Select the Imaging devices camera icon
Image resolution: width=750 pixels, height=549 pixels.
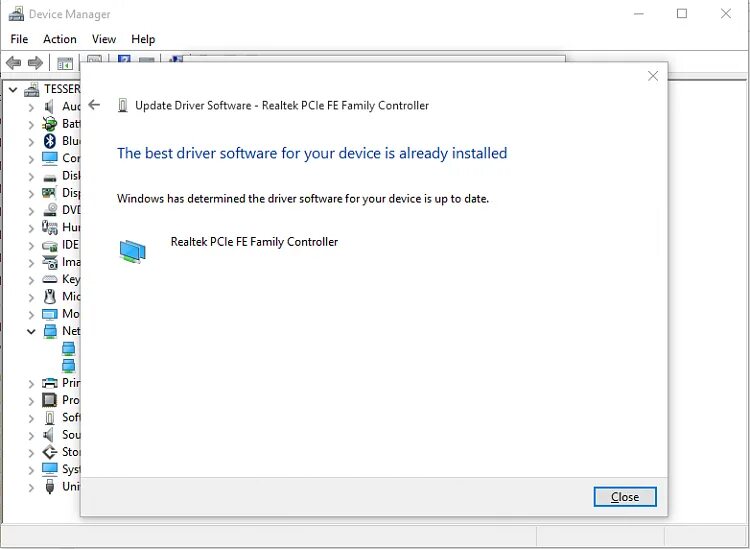pos(50,262)
